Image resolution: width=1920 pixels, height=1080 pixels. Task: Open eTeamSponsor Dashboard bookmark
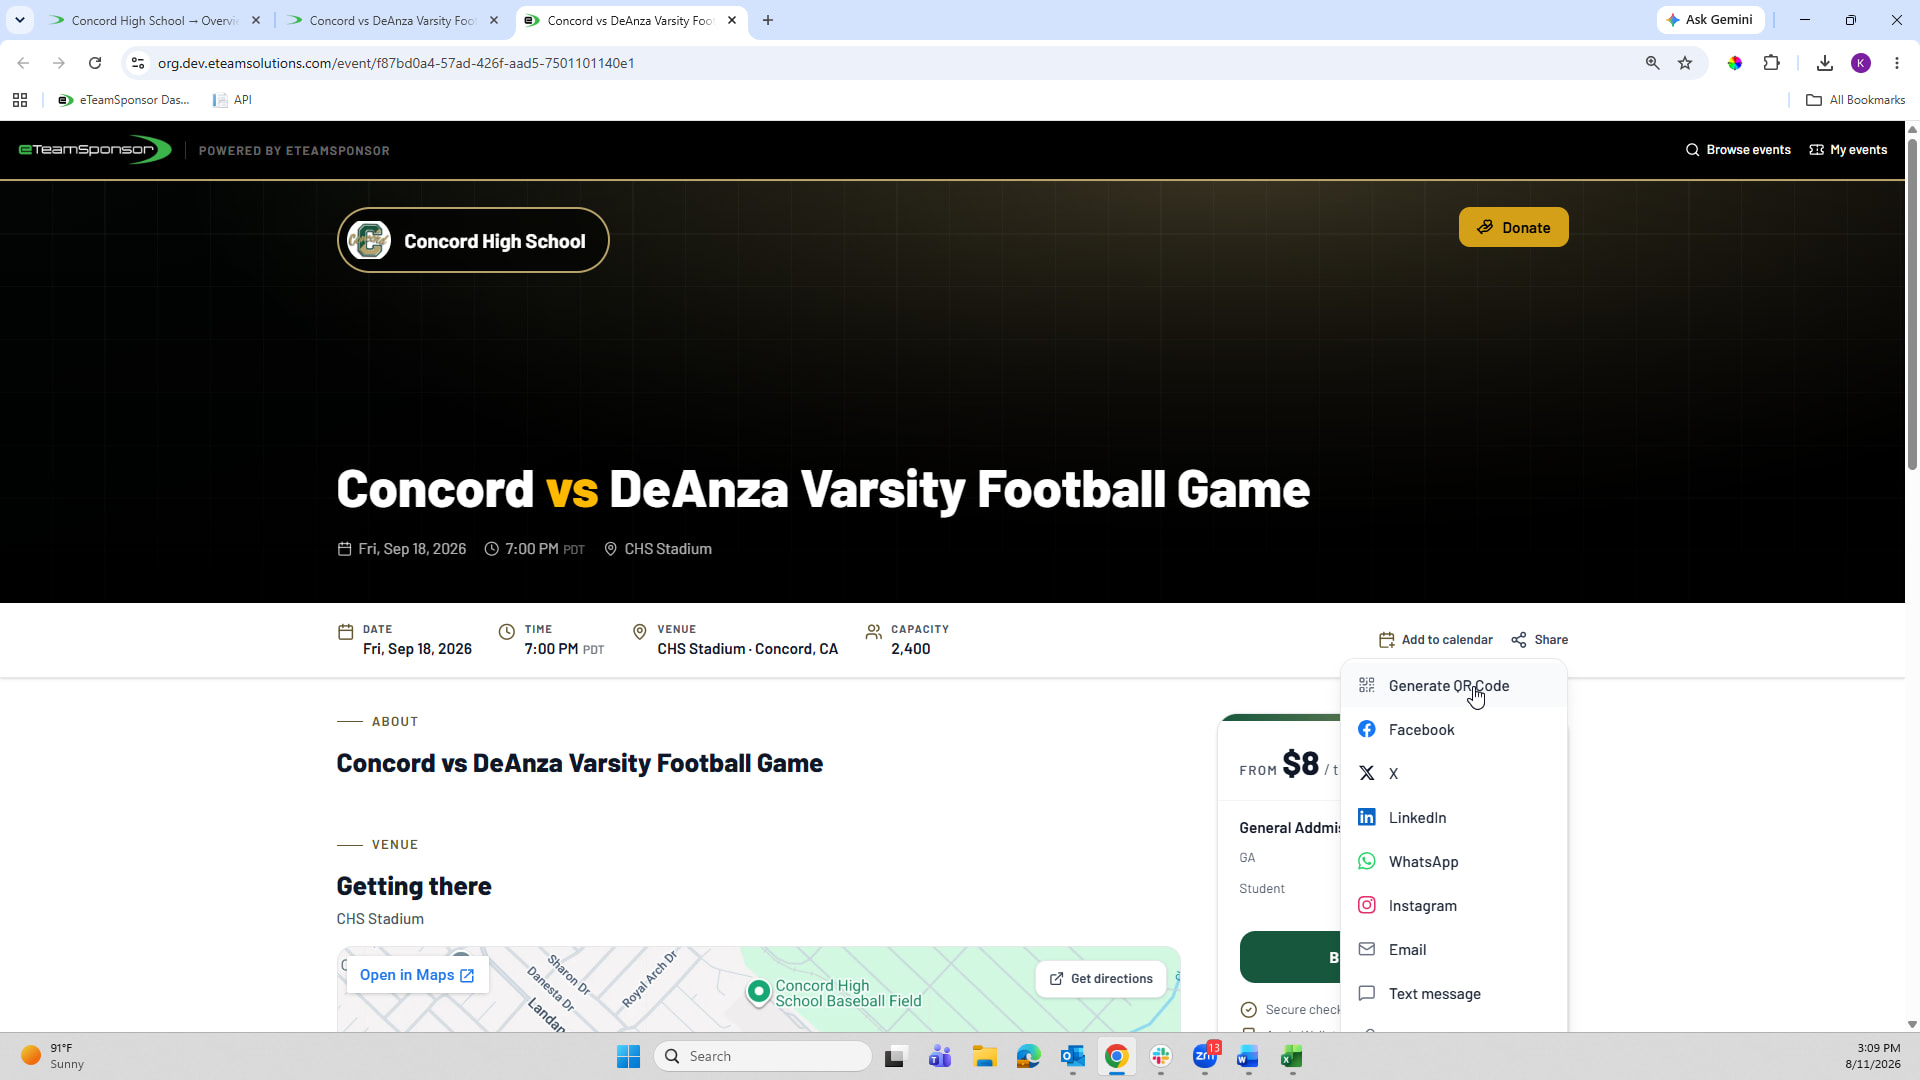click(123, 100)
